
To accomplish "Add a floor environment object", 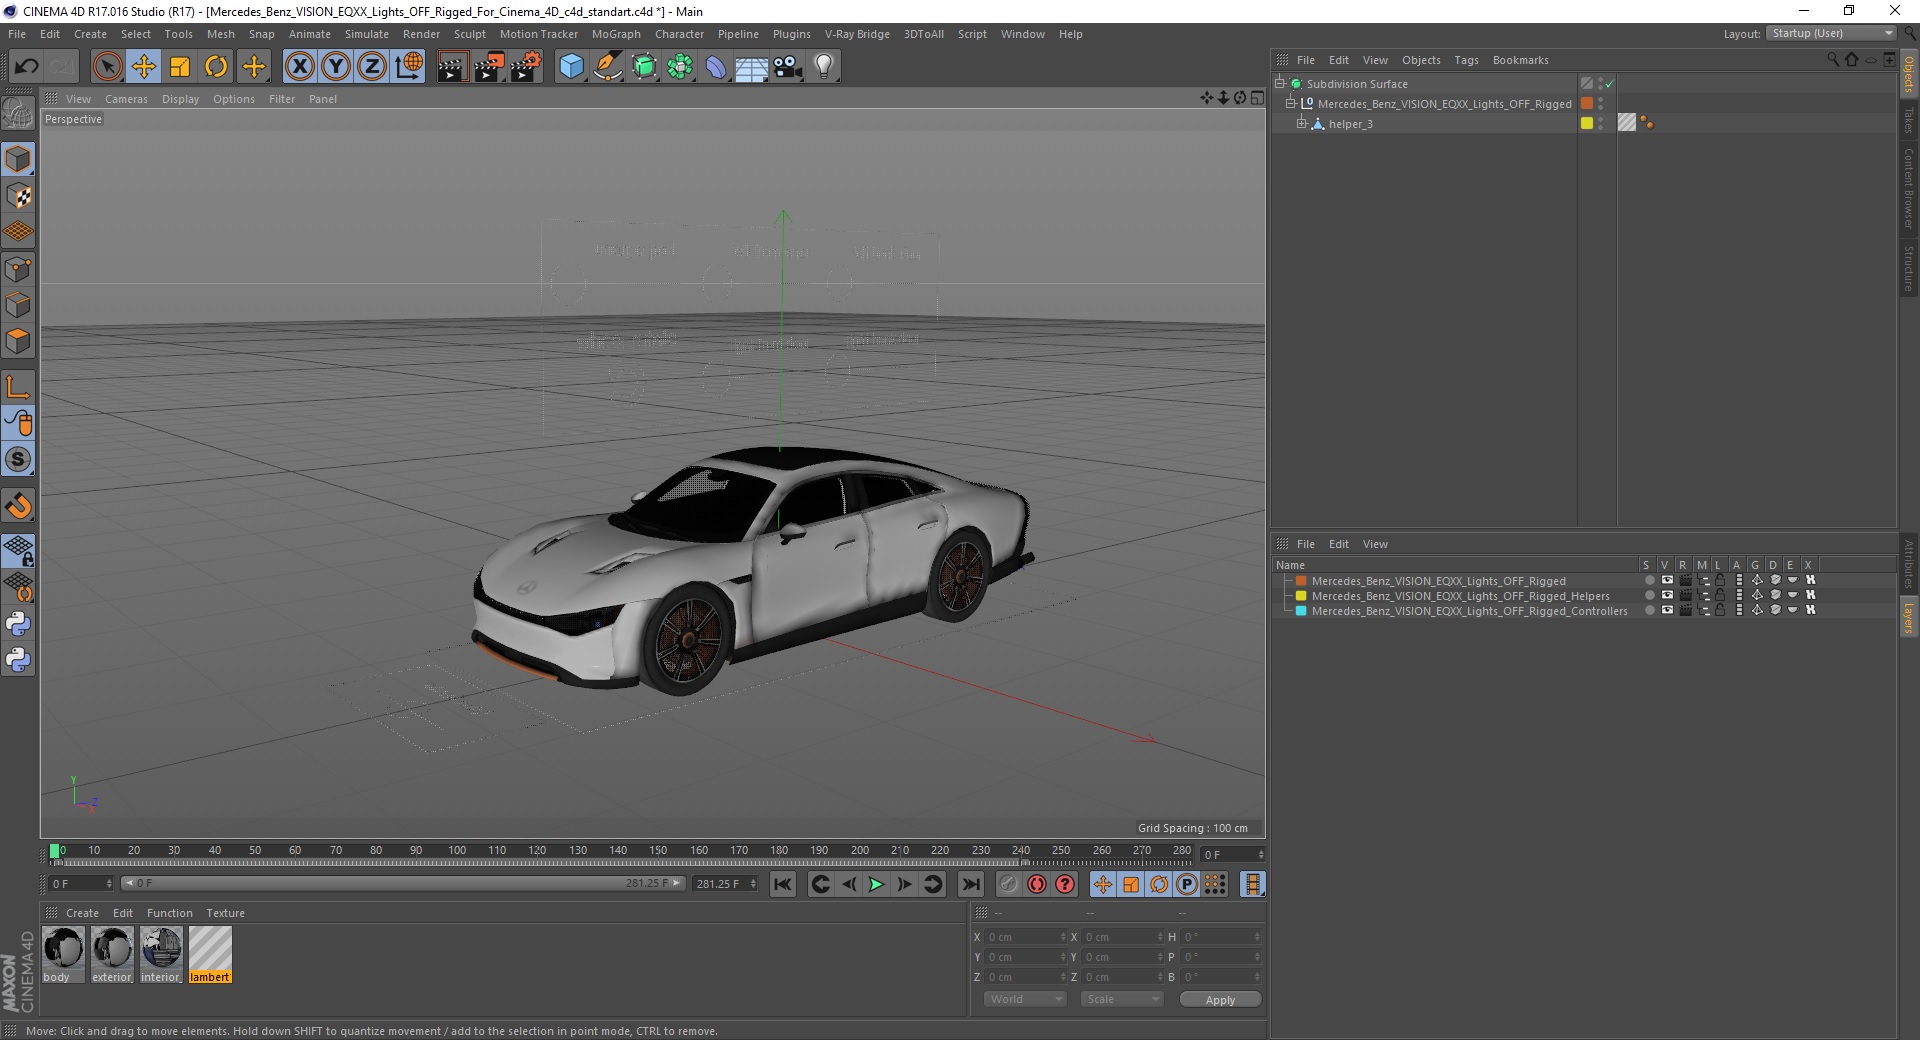I will coord(752,67).
